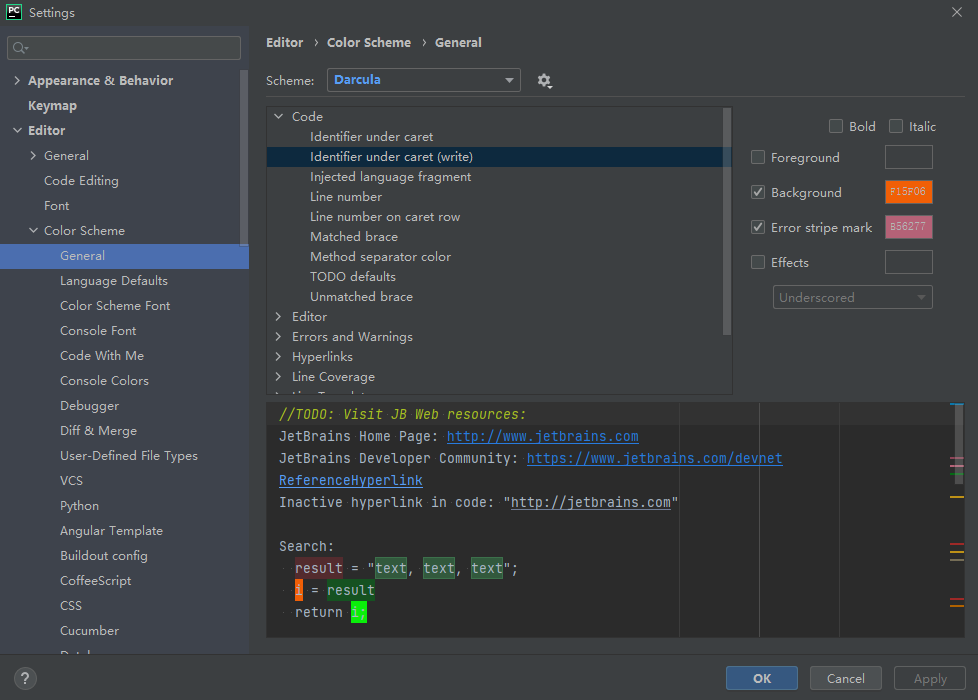
Task: Open Console Colors page
Action: point(104,381)
